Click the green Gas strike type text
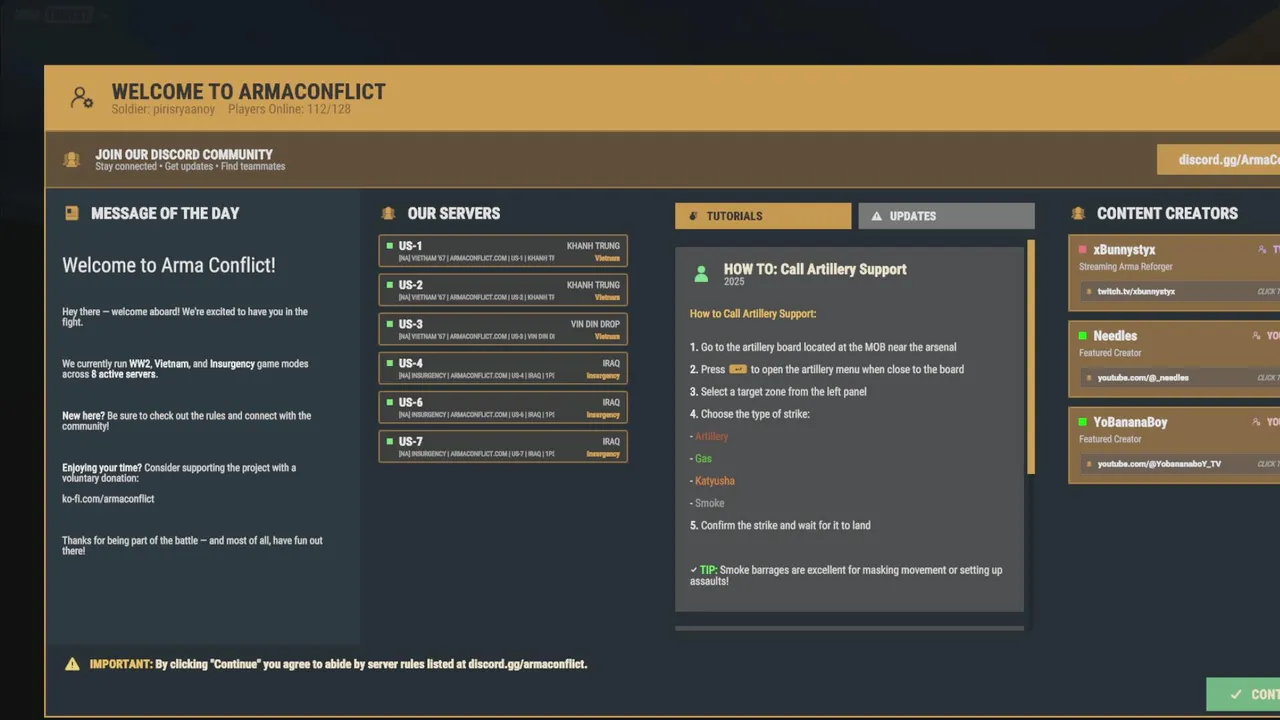 [703, 458]
